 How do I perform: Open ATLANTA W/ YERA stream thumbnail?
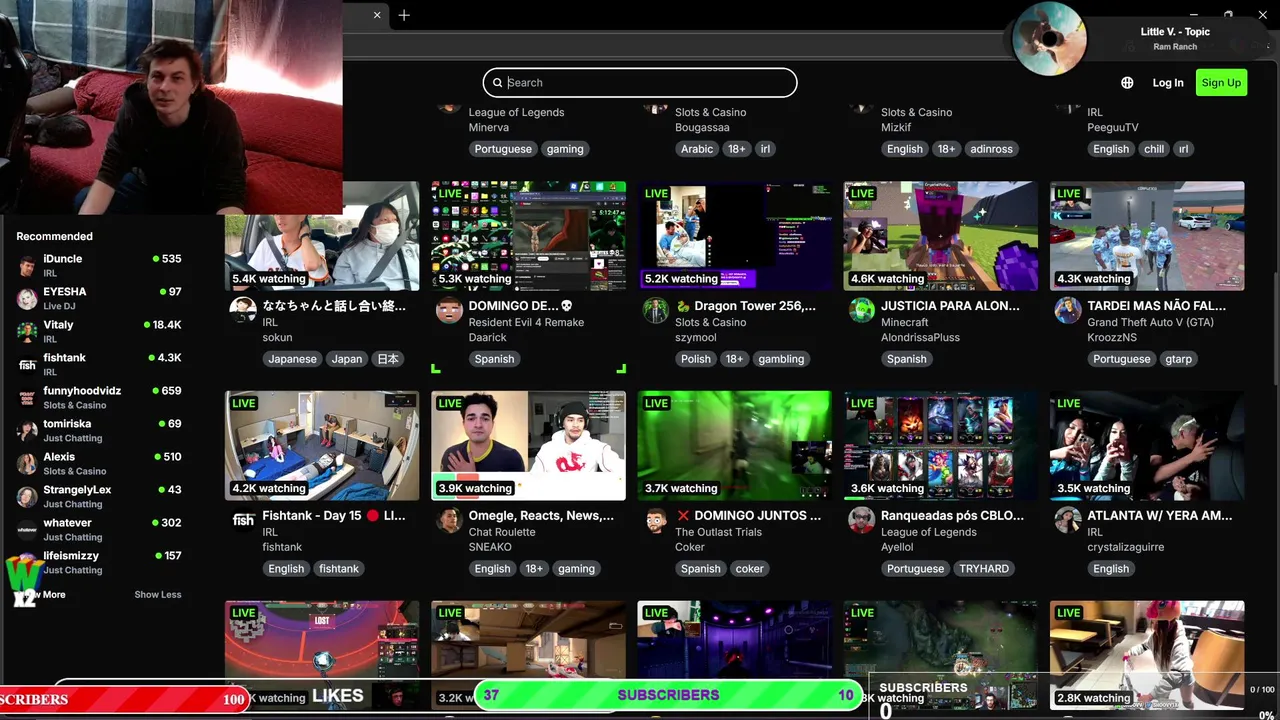pos(1147,446)
